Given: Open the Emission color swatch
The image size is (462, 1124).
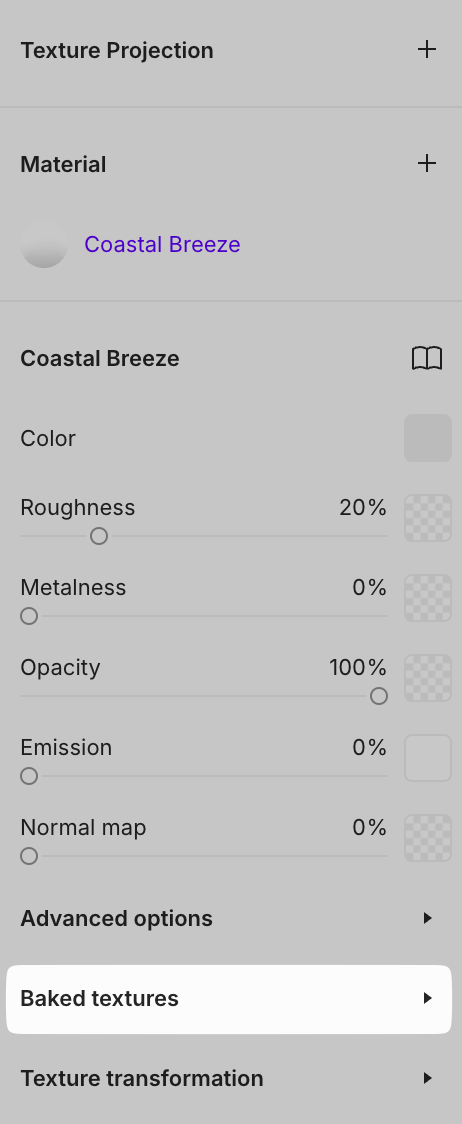Looking at the screenshot, I should click(428, 758).
